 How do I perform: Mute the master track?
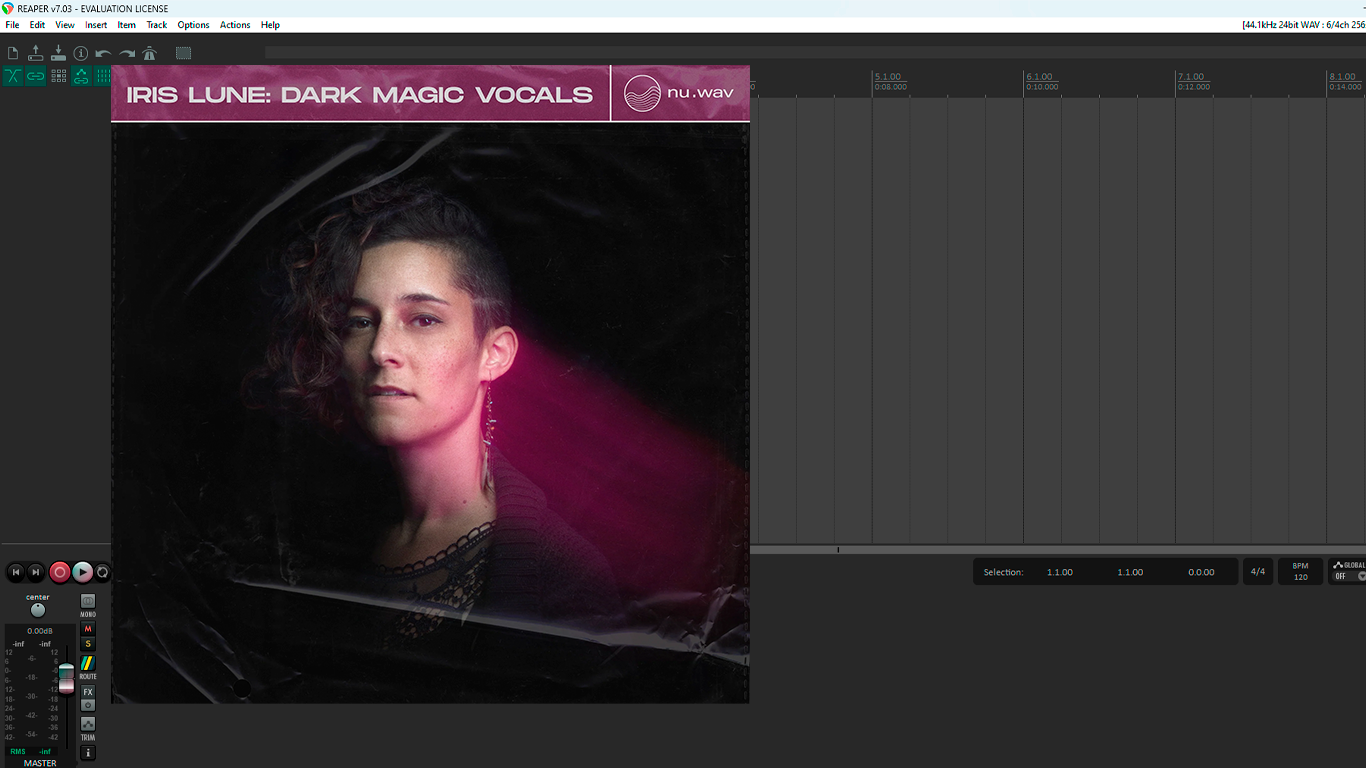88,629
